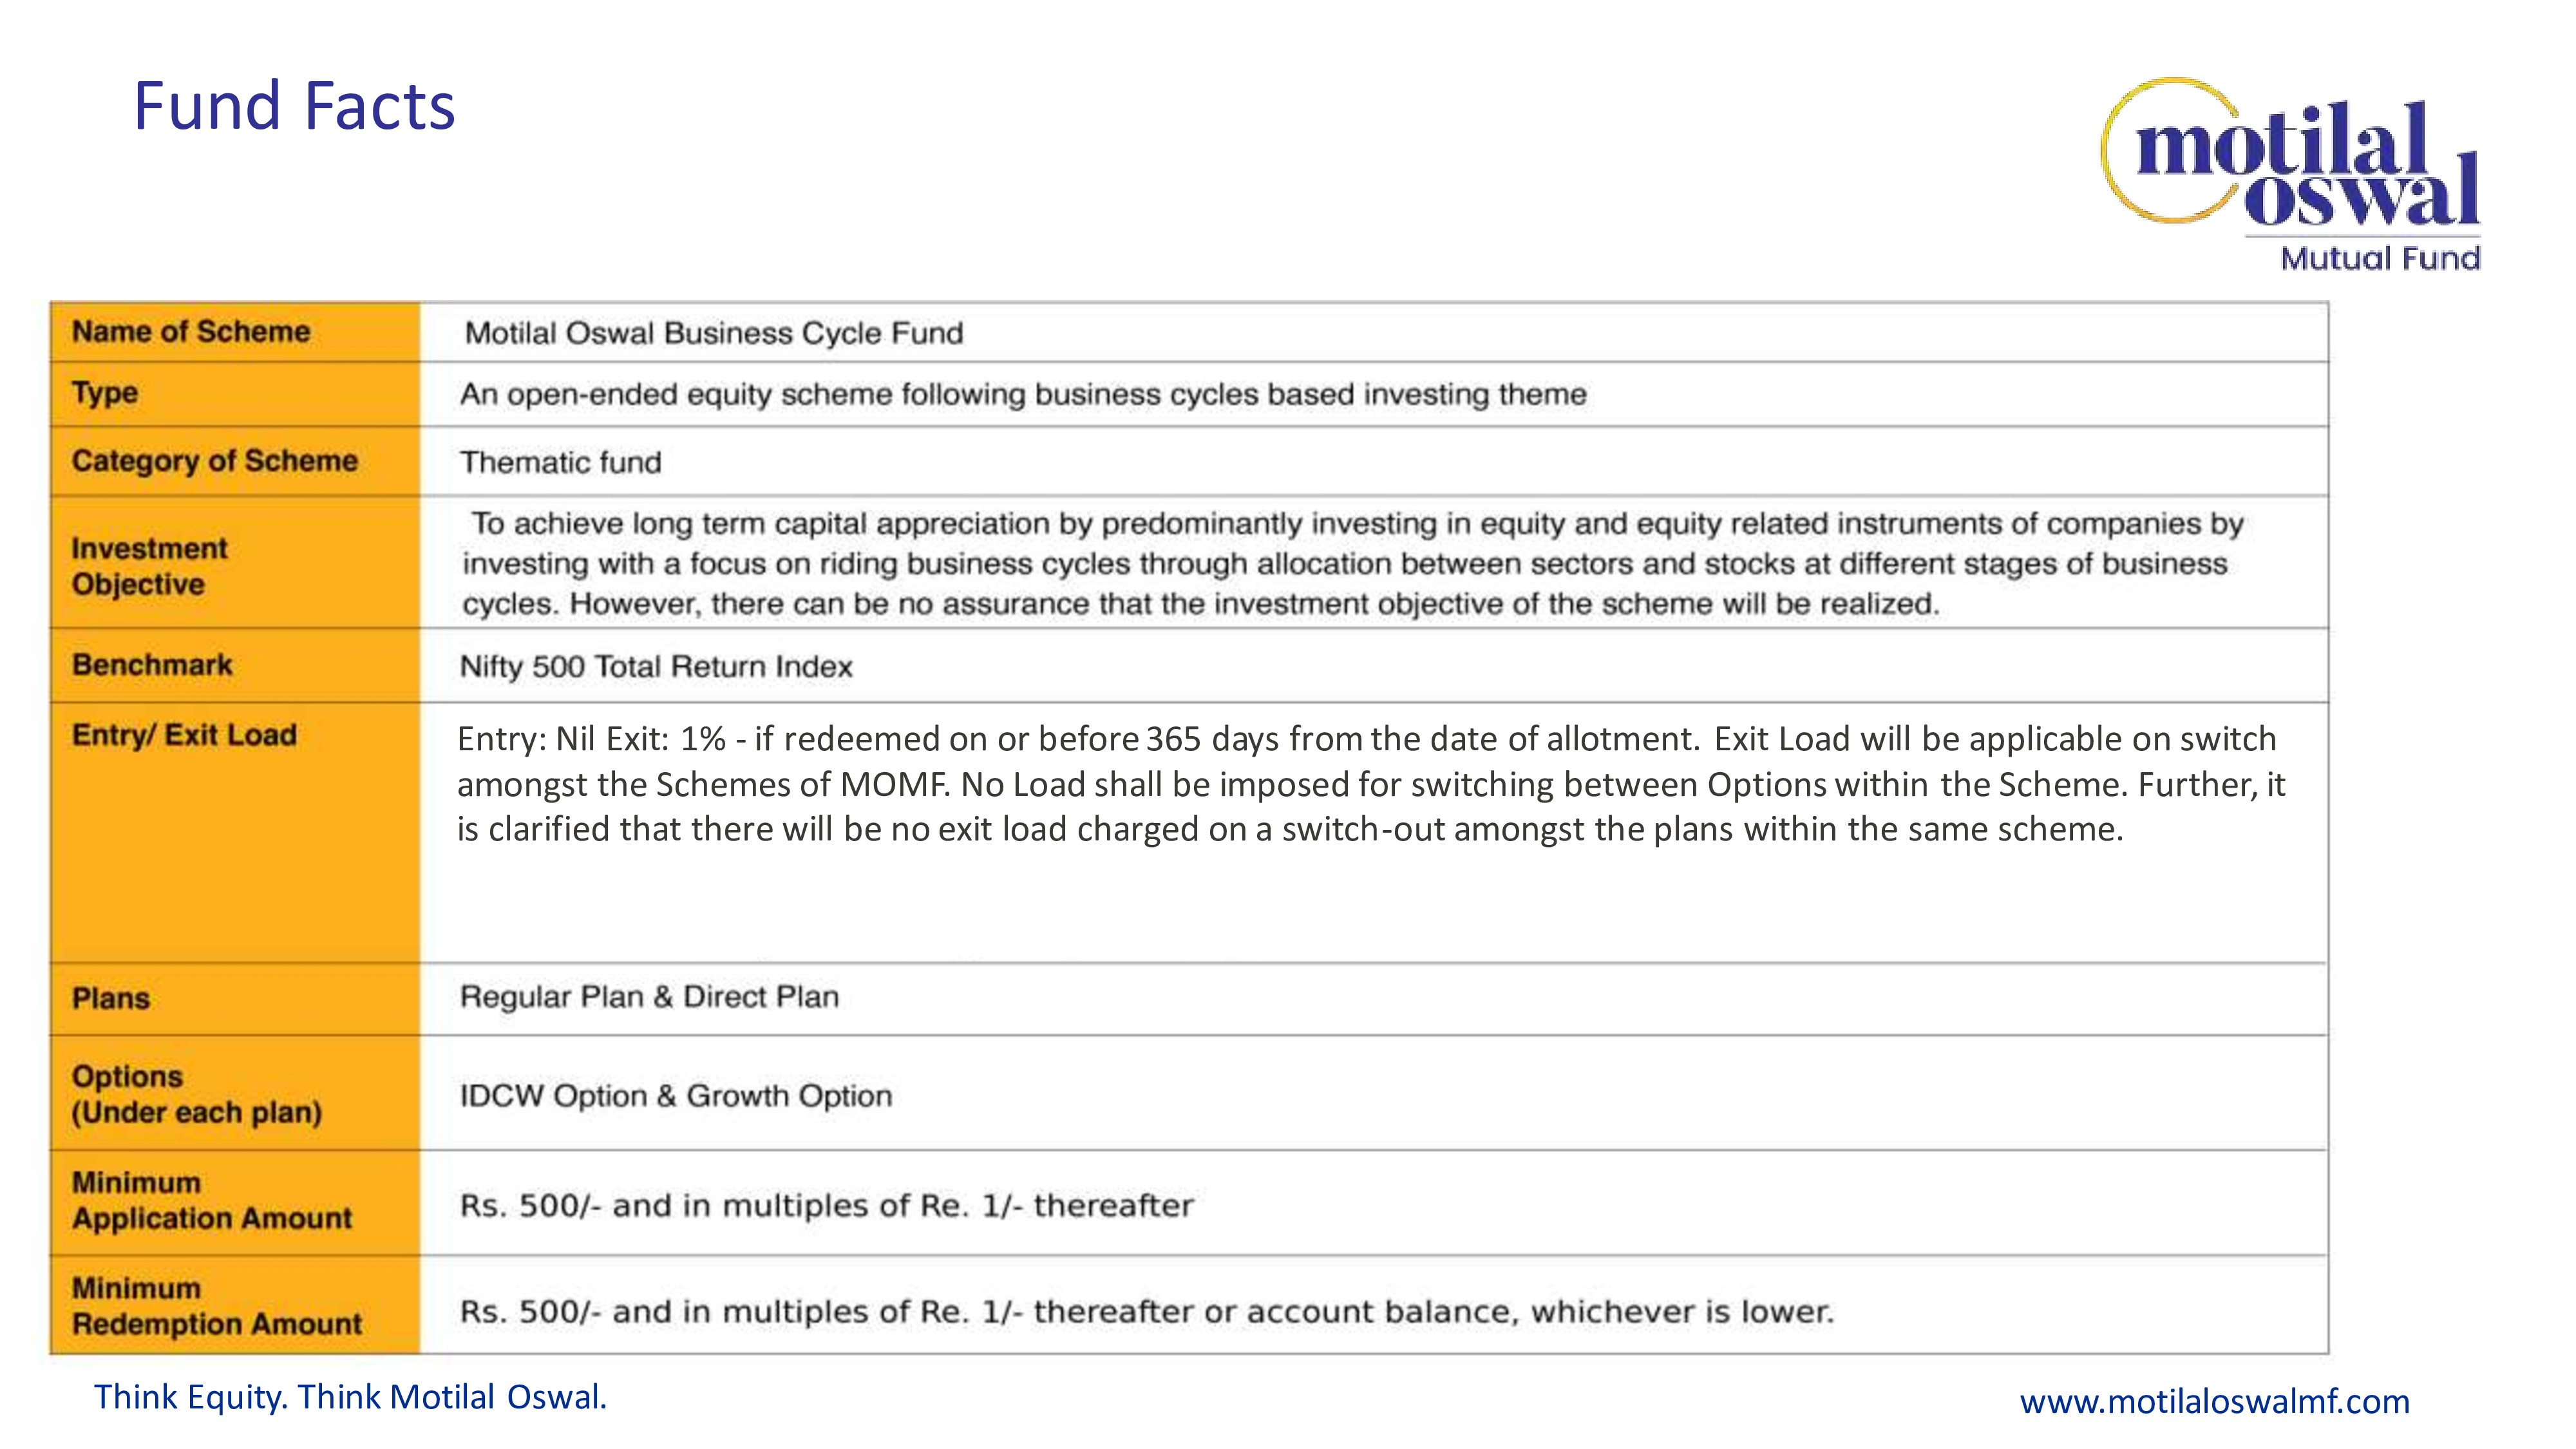2576x1449 pixels.
Task: Click the Nifty 500 Total Return Index text
Action: click(x=656, y=667)
